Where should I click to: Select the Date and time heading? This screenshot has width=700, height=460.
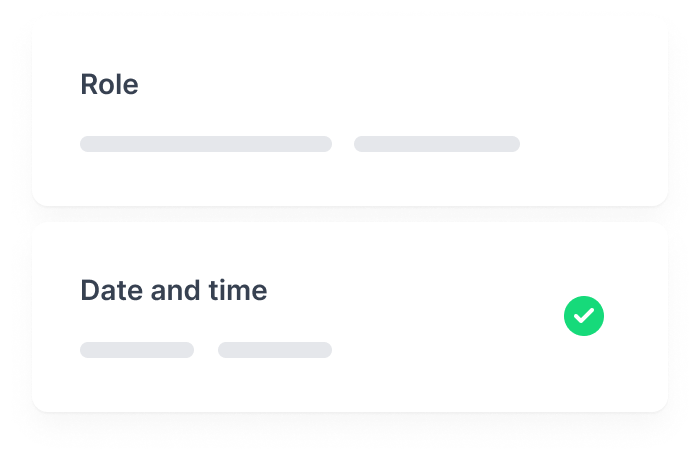[174, 290]
